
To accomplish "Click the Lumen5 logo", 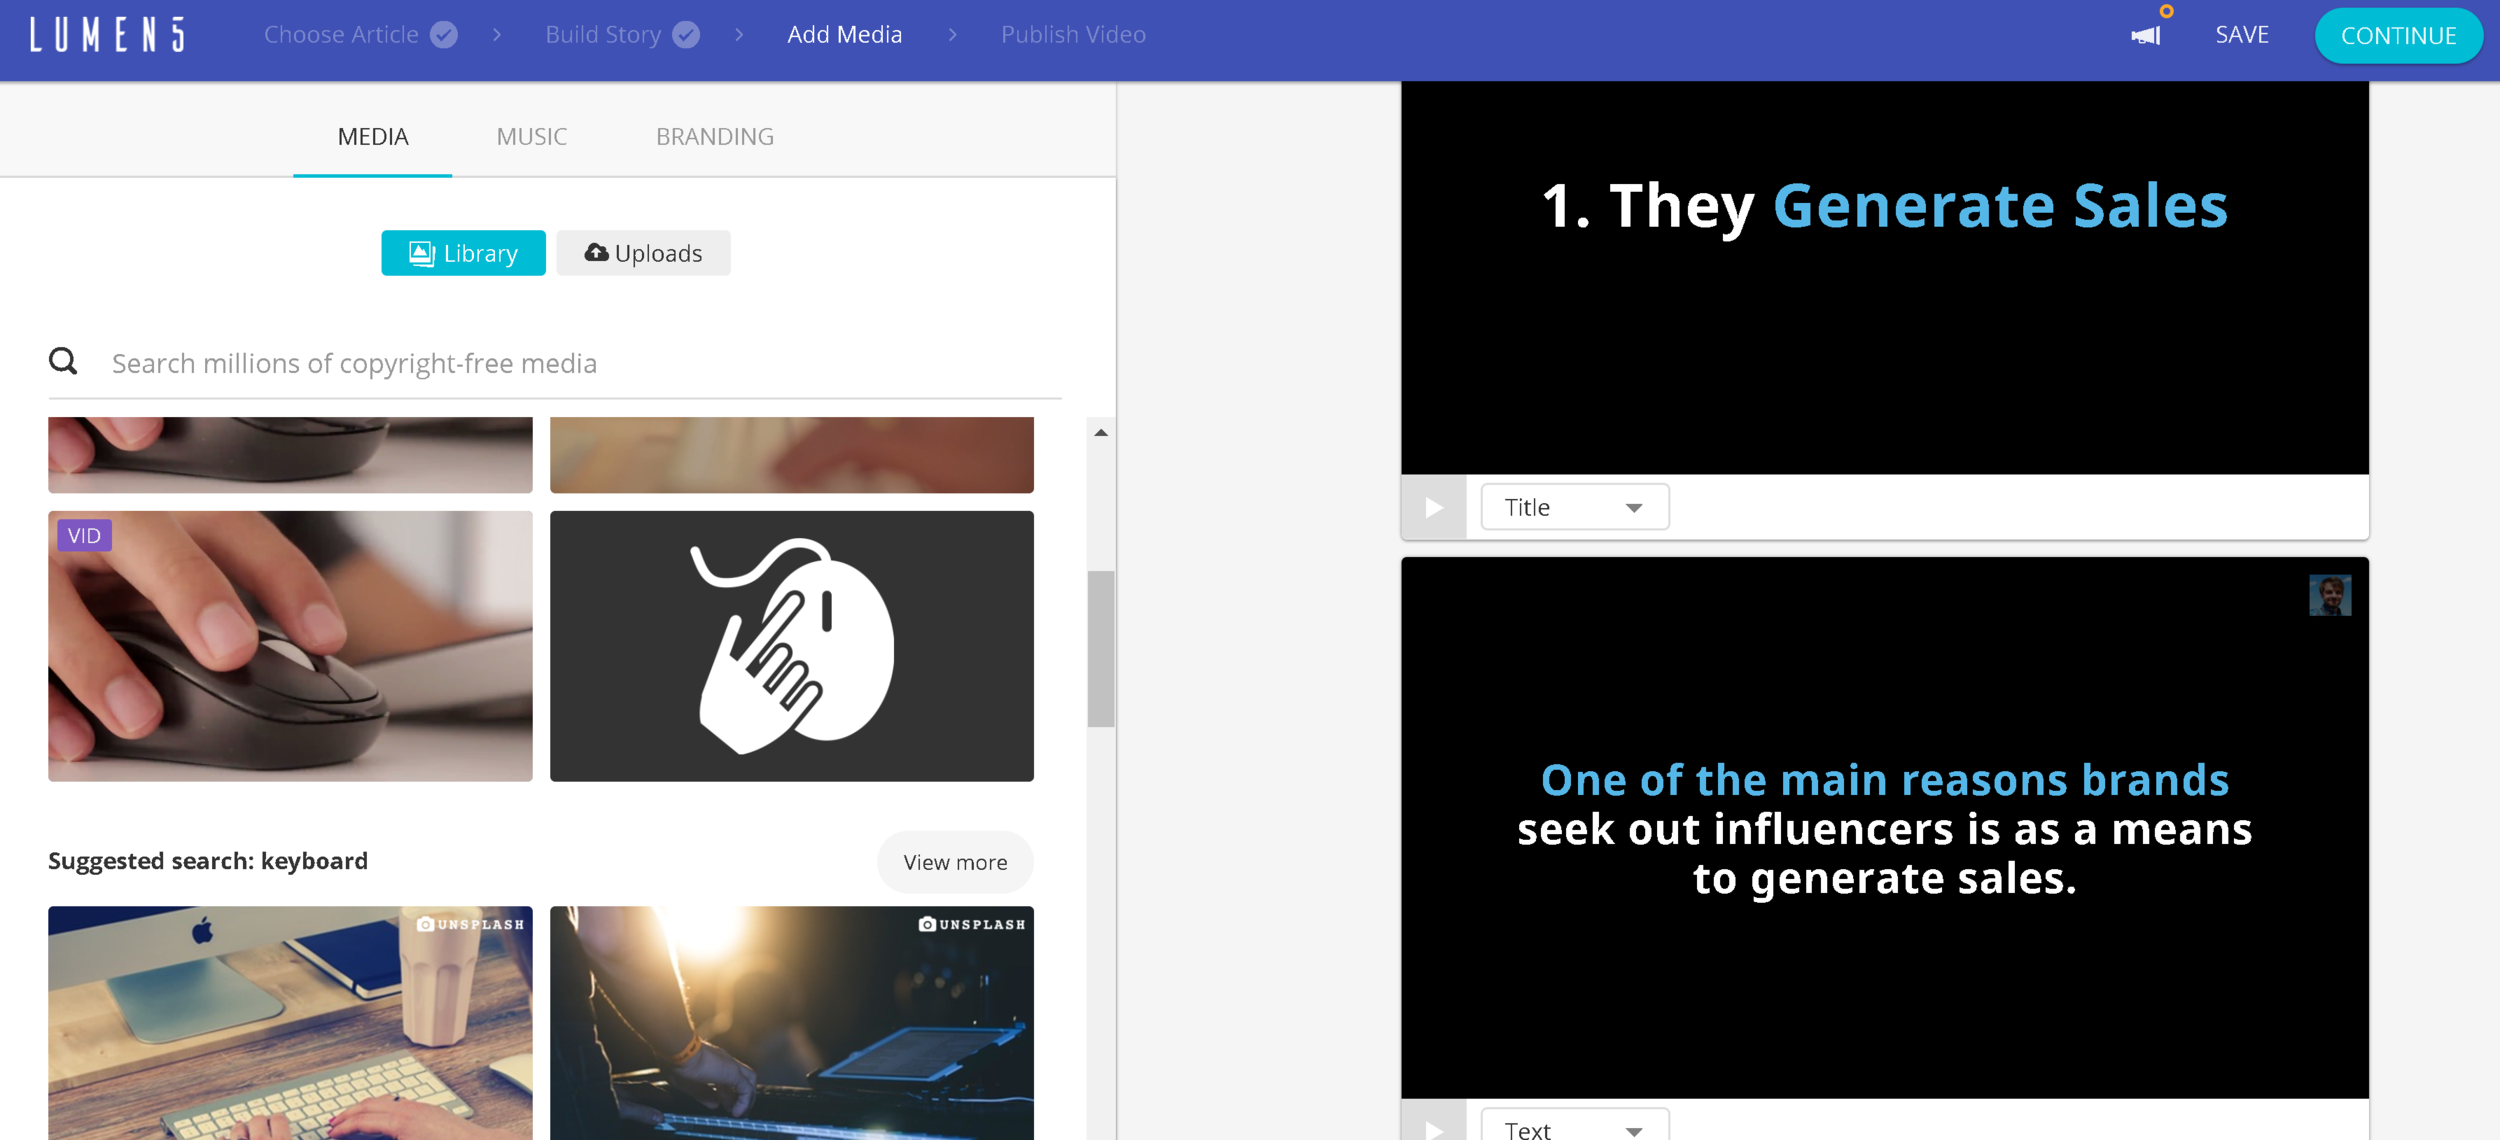I will [x=107, y=35].
